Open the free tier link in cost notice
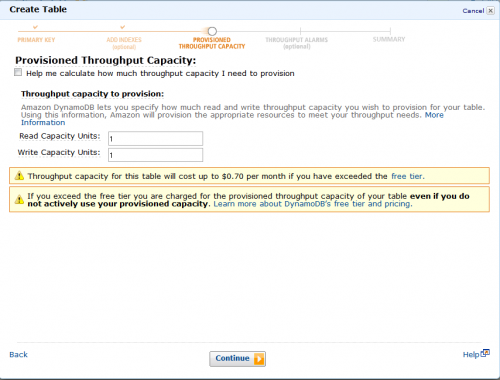Screen dimensions: 500x380 pyautogui.click(x=408, y=176)
